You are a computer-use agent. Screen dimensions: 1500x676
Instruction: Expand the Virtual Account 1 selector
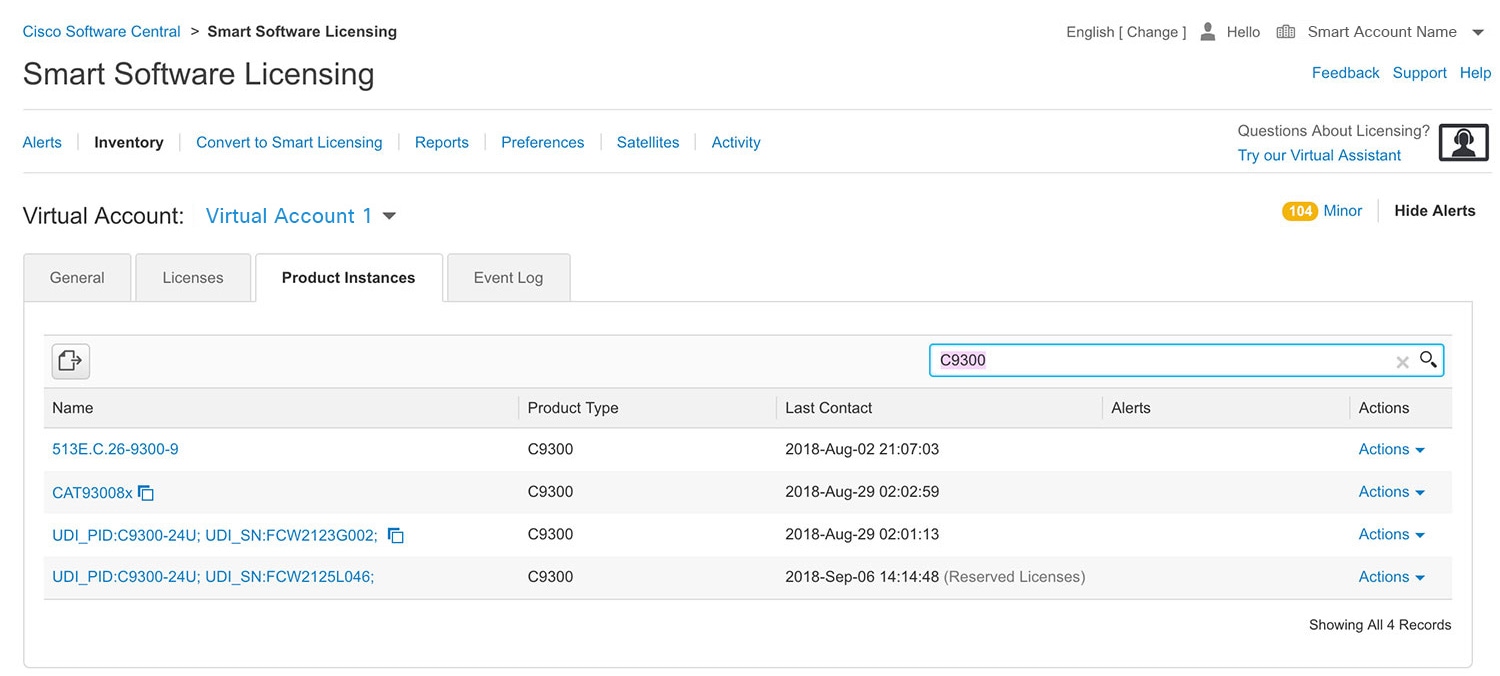[390, 216]
